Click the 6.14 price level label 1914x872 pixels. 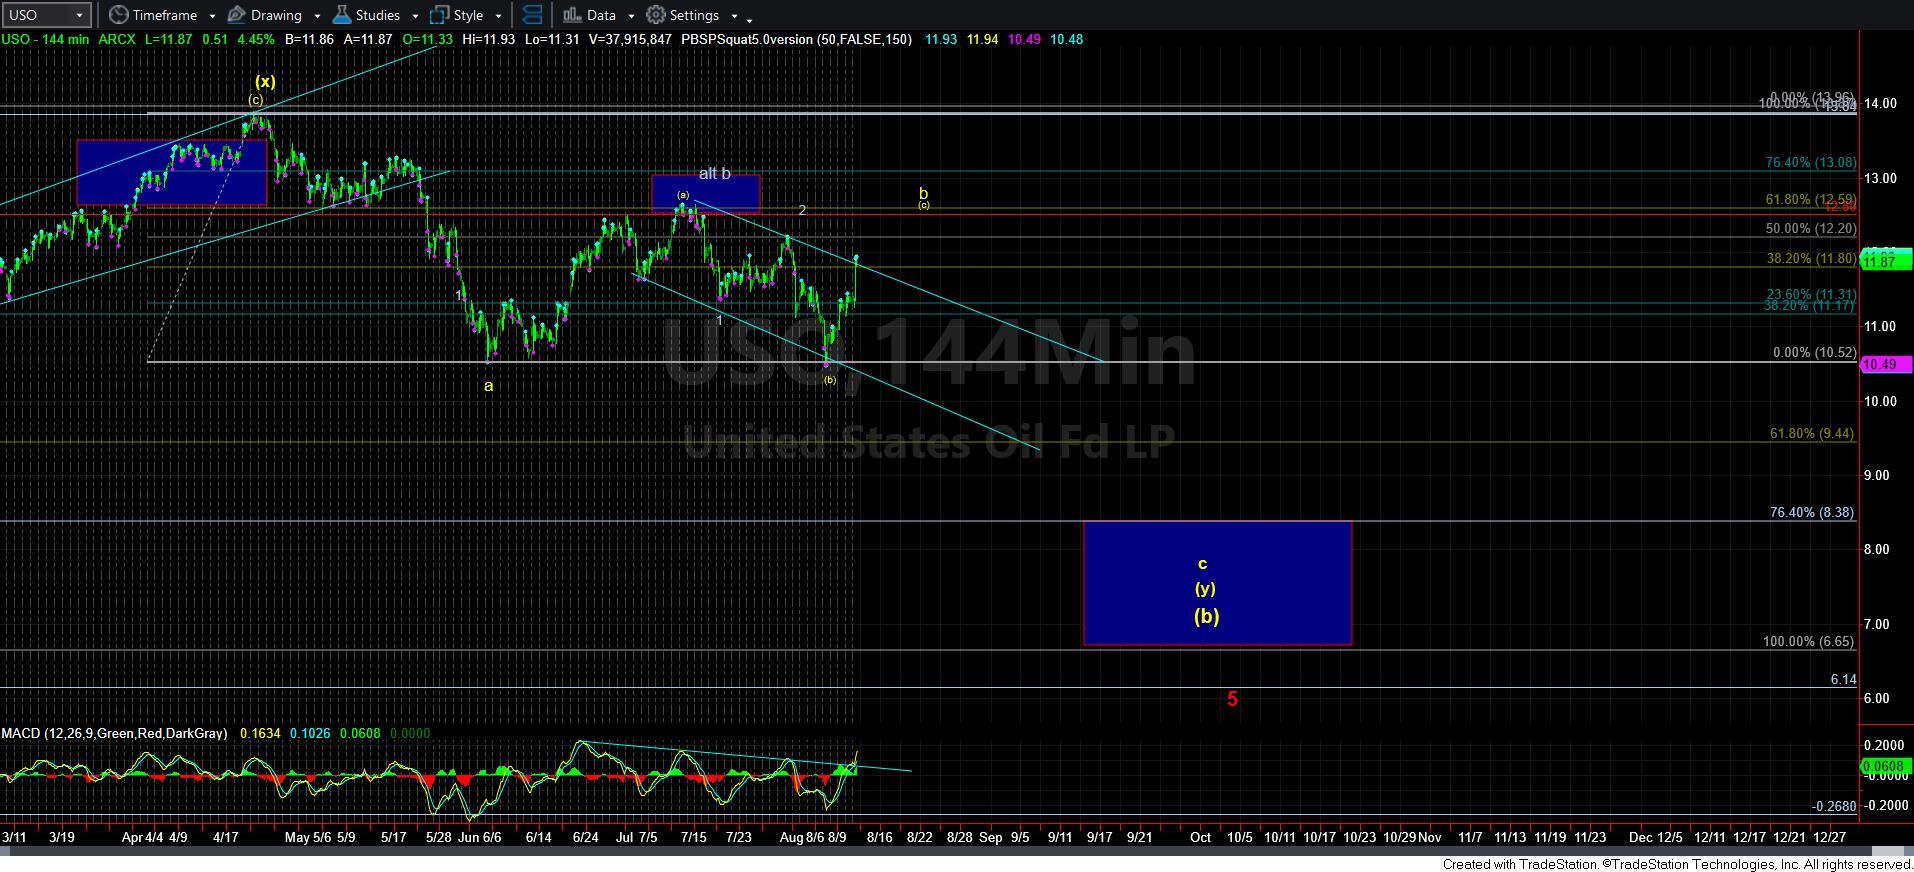click(x=1843, y=679)
